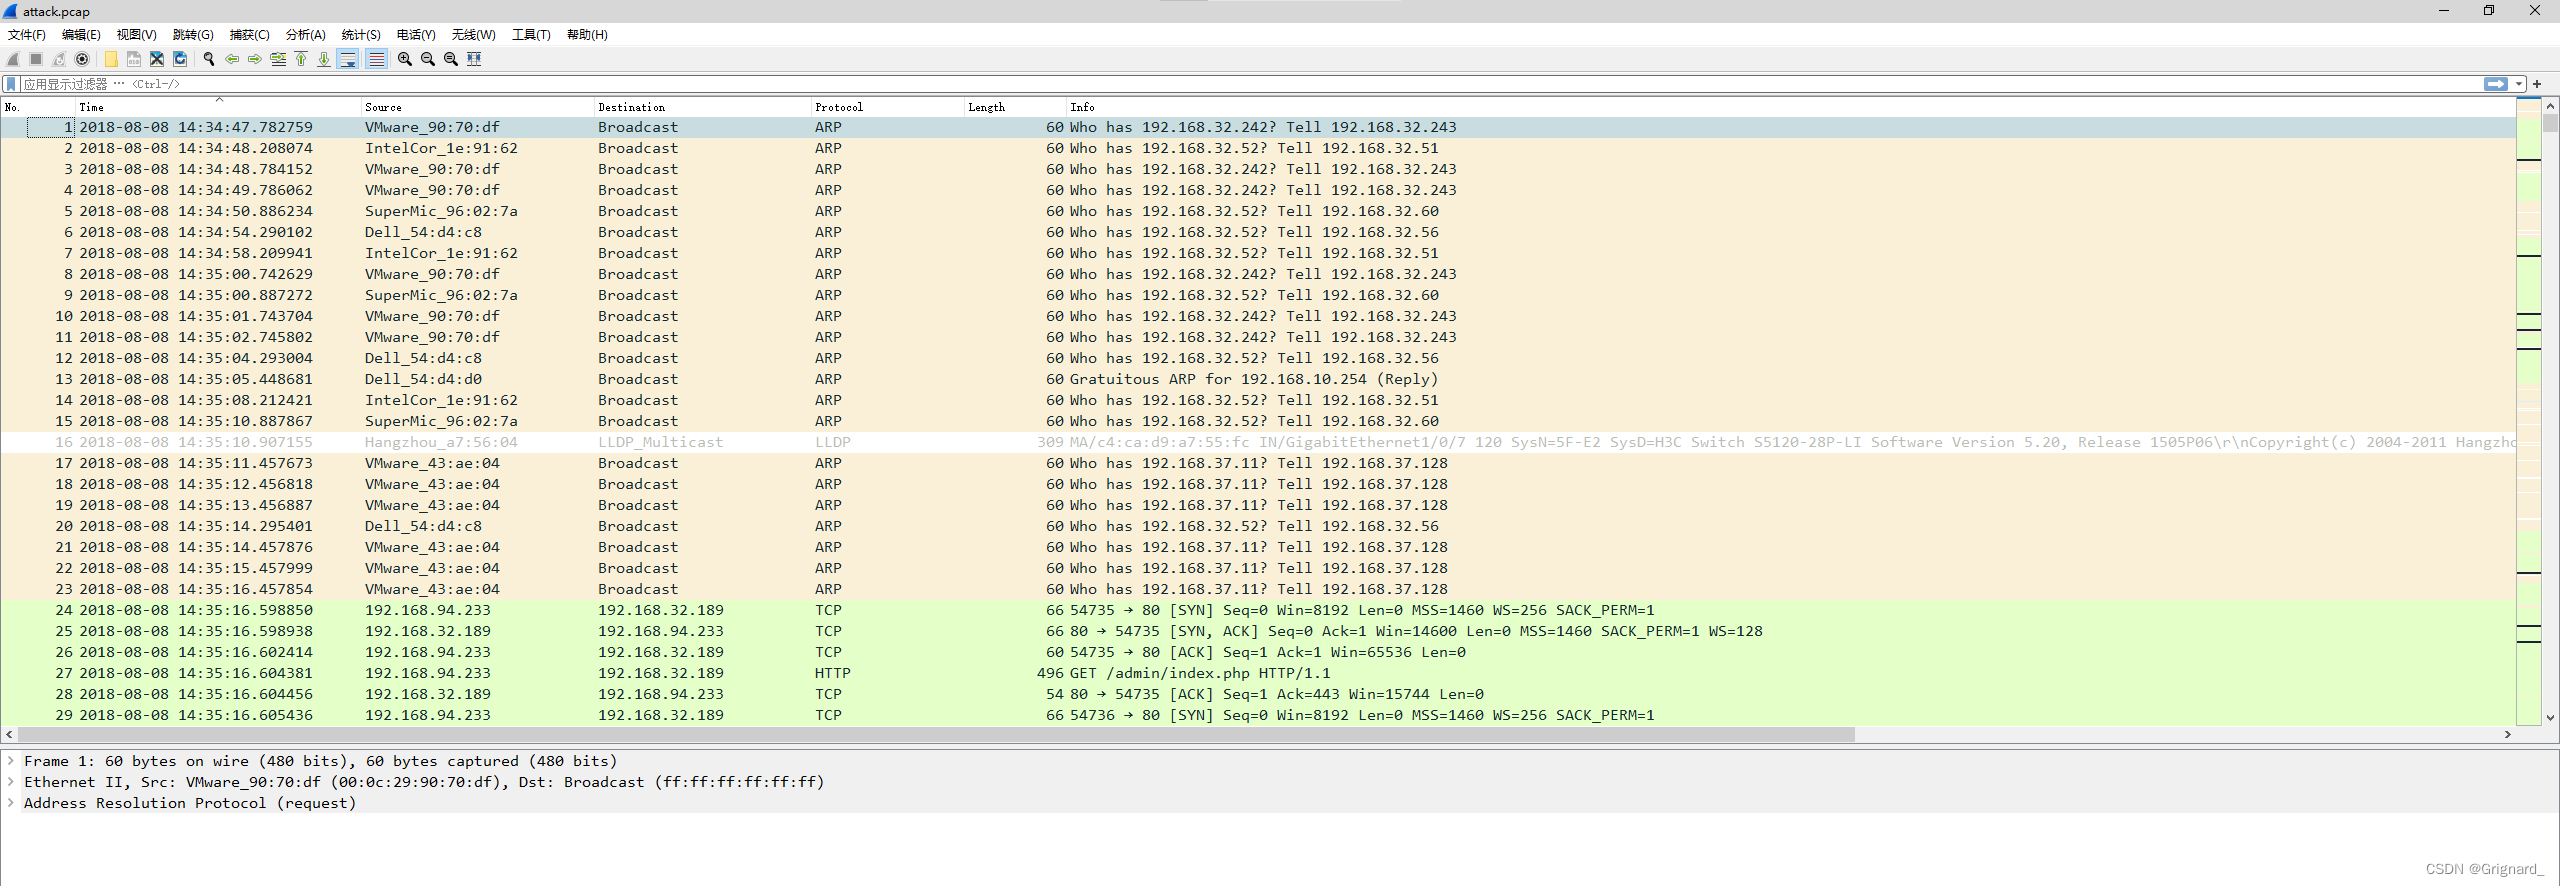This screenshot has width=2560, height=886.
Task: Sort by the Destination column header
Action: [x=702, y=107]
